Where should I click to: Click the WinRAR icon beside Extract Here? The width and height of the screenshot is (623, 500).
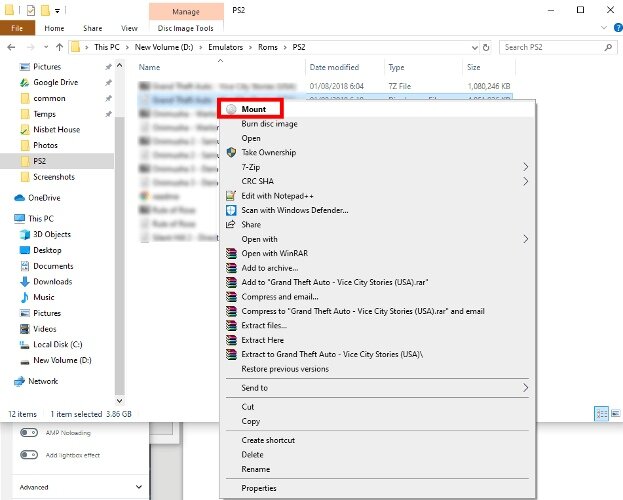[x=231, y=340]
